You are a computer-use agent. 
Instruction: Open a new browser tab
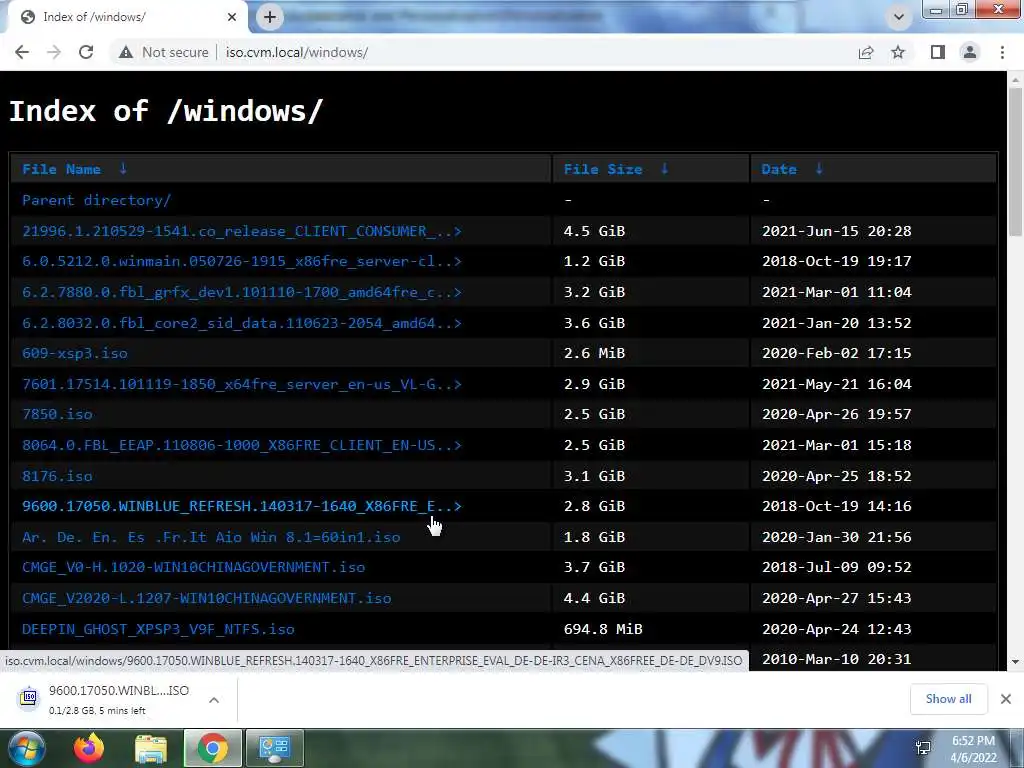click(x=270, y=17)
